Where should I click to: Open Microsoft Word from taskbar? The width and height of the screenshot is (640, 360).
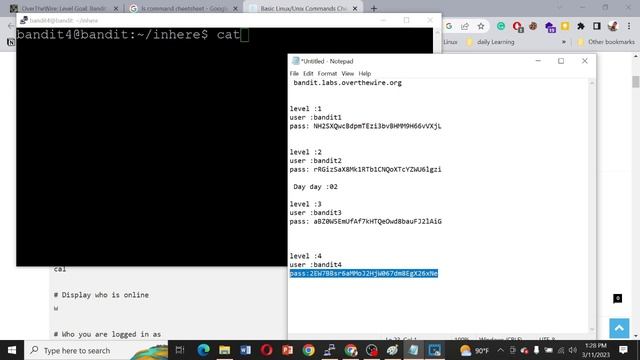click(245, 350)
